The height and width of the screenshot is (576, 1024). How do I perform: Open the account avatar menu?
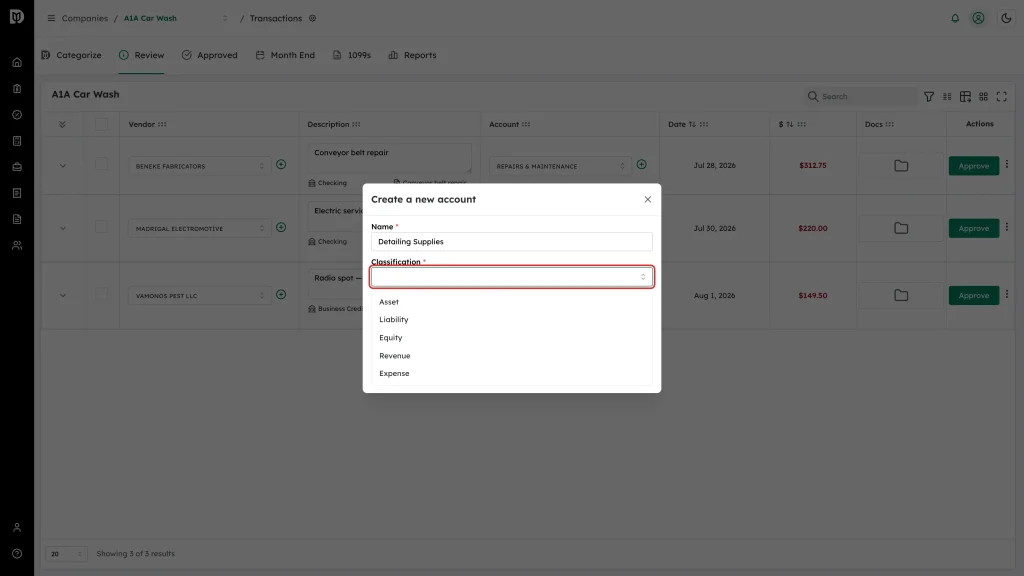pos(978,18)
